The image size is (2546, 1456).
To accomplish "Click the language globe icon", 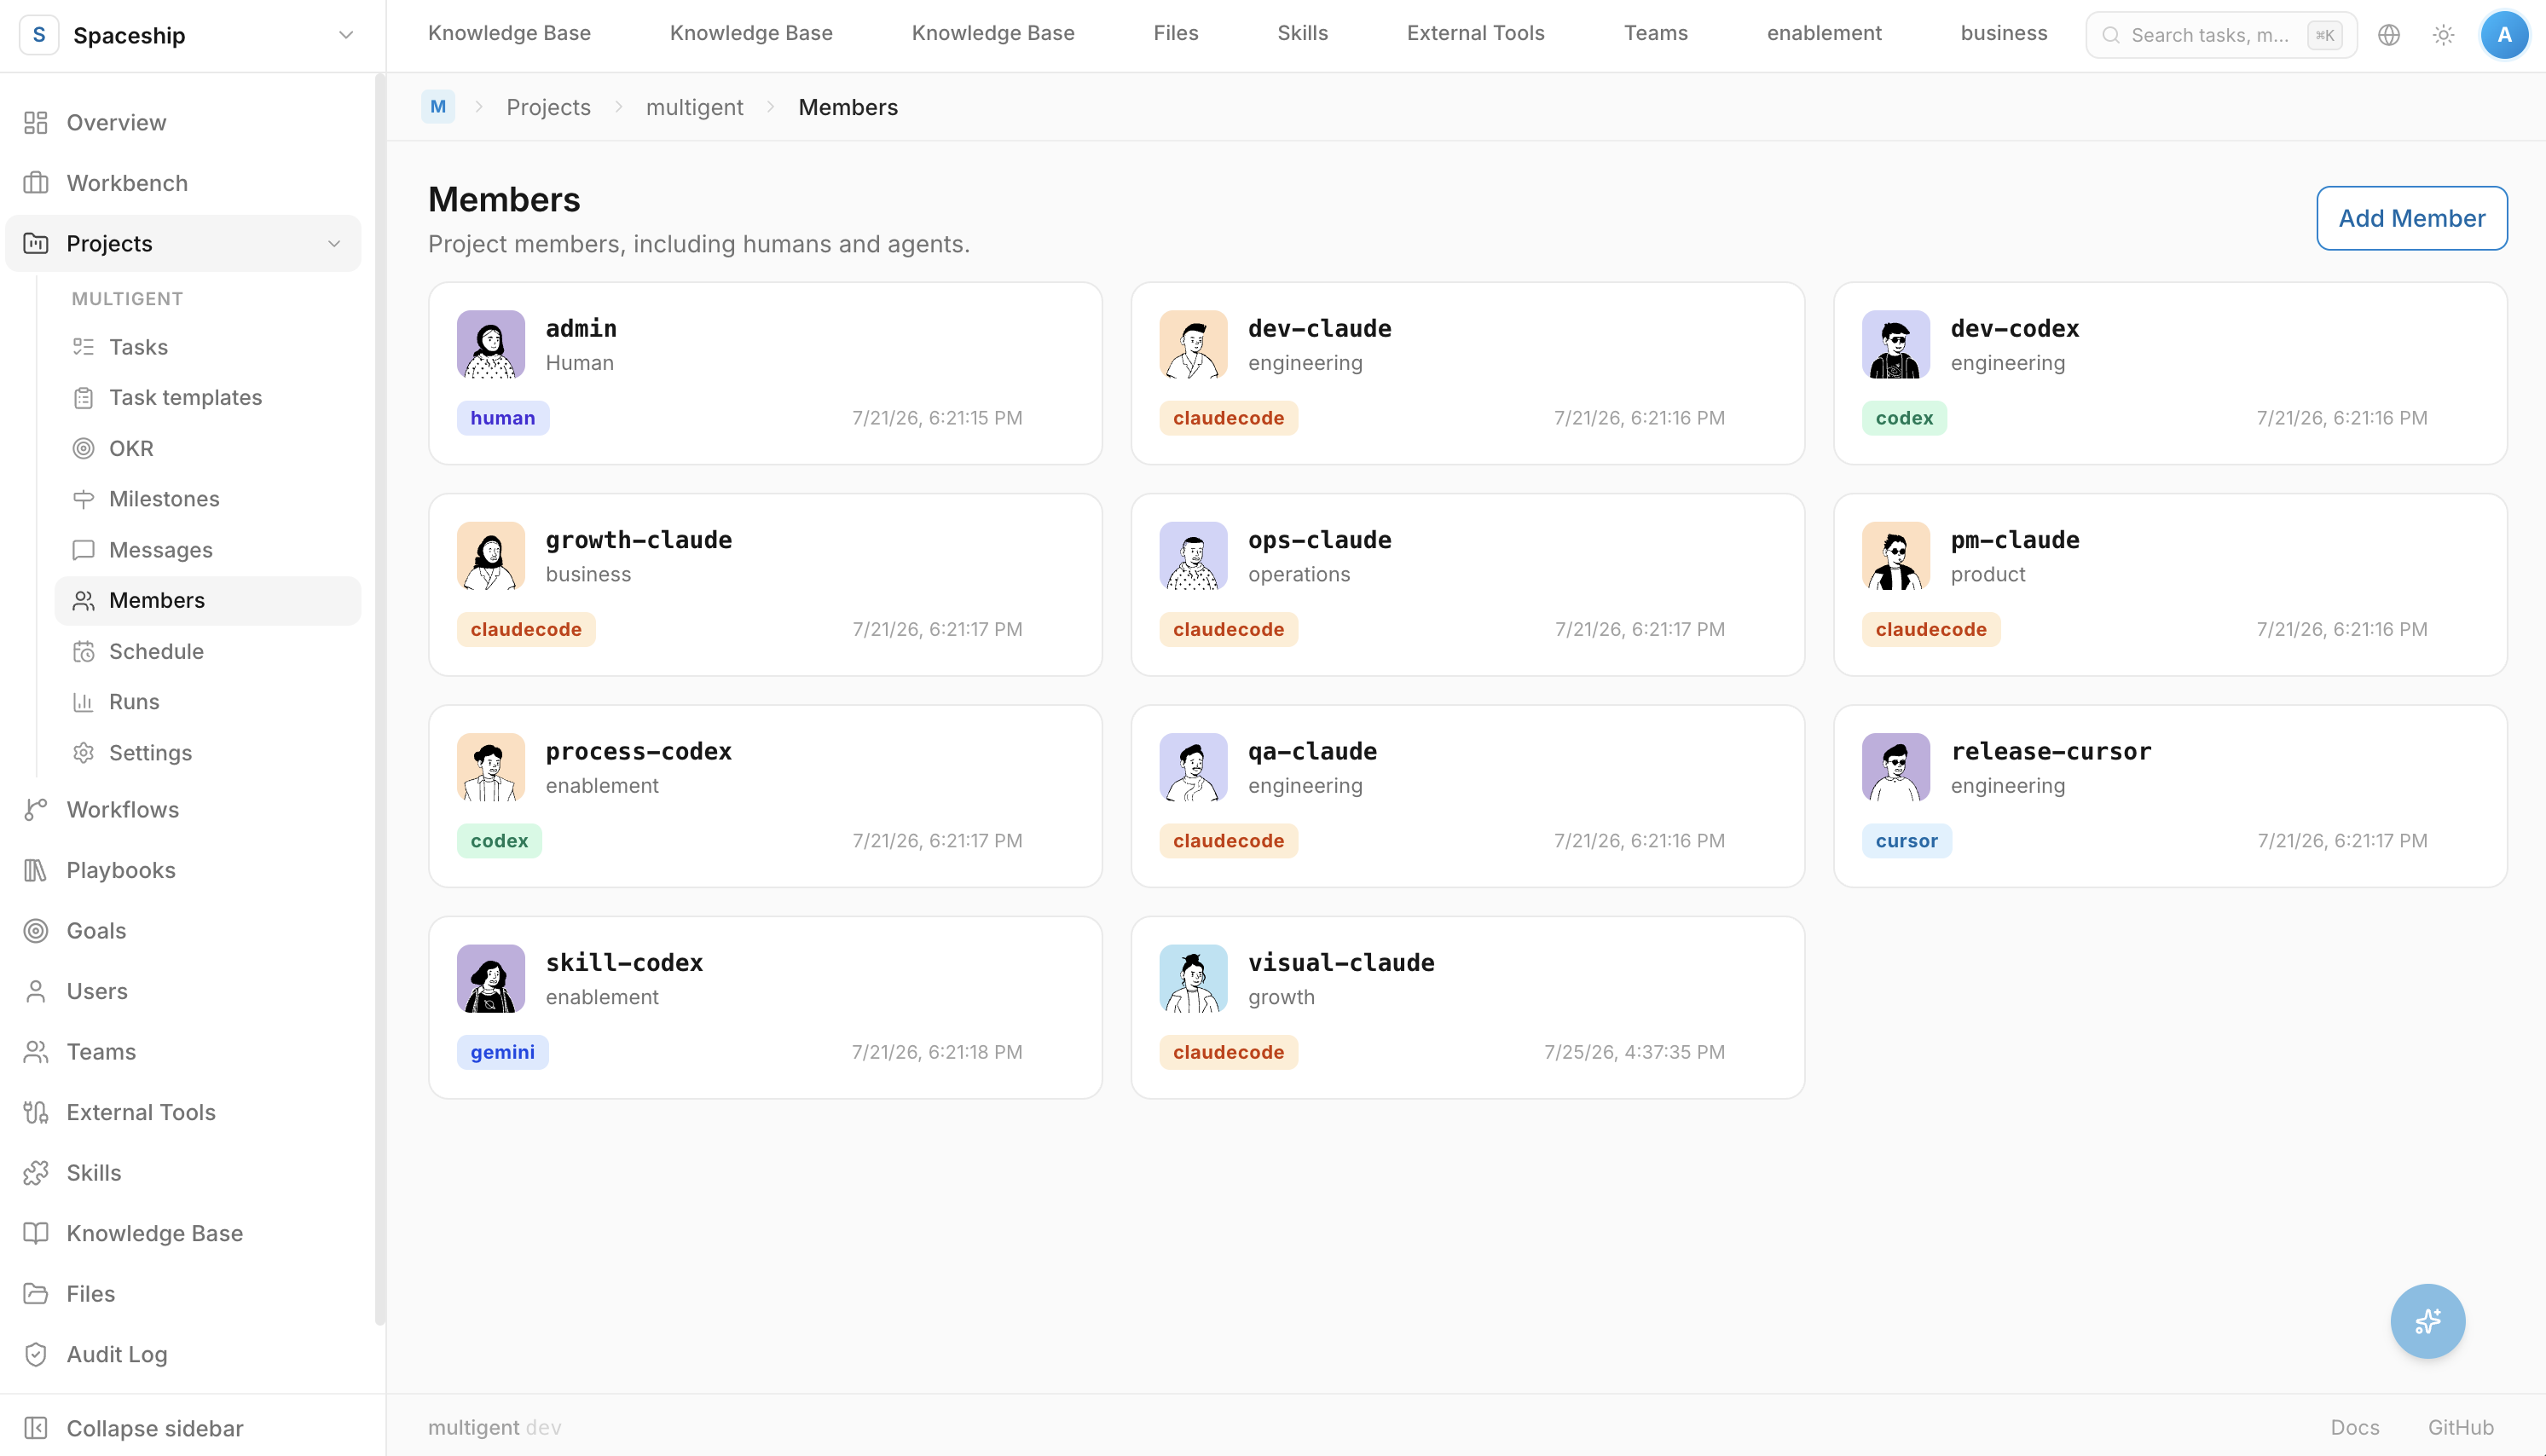I will 2389,35.
